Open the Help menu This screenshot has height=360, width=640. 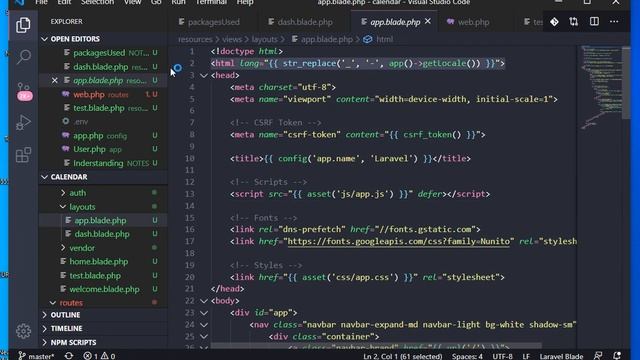coord(245,2)
